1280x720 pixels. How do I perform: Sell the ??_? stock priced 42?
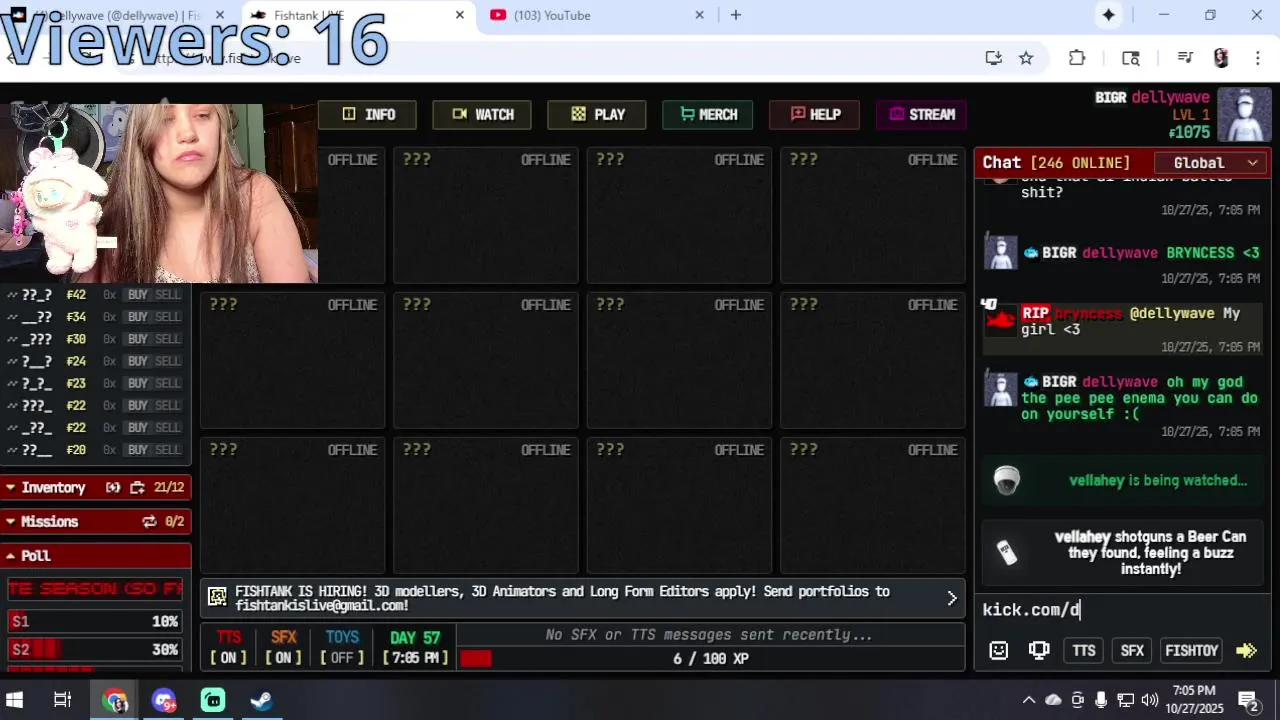(x=168, y=295)
